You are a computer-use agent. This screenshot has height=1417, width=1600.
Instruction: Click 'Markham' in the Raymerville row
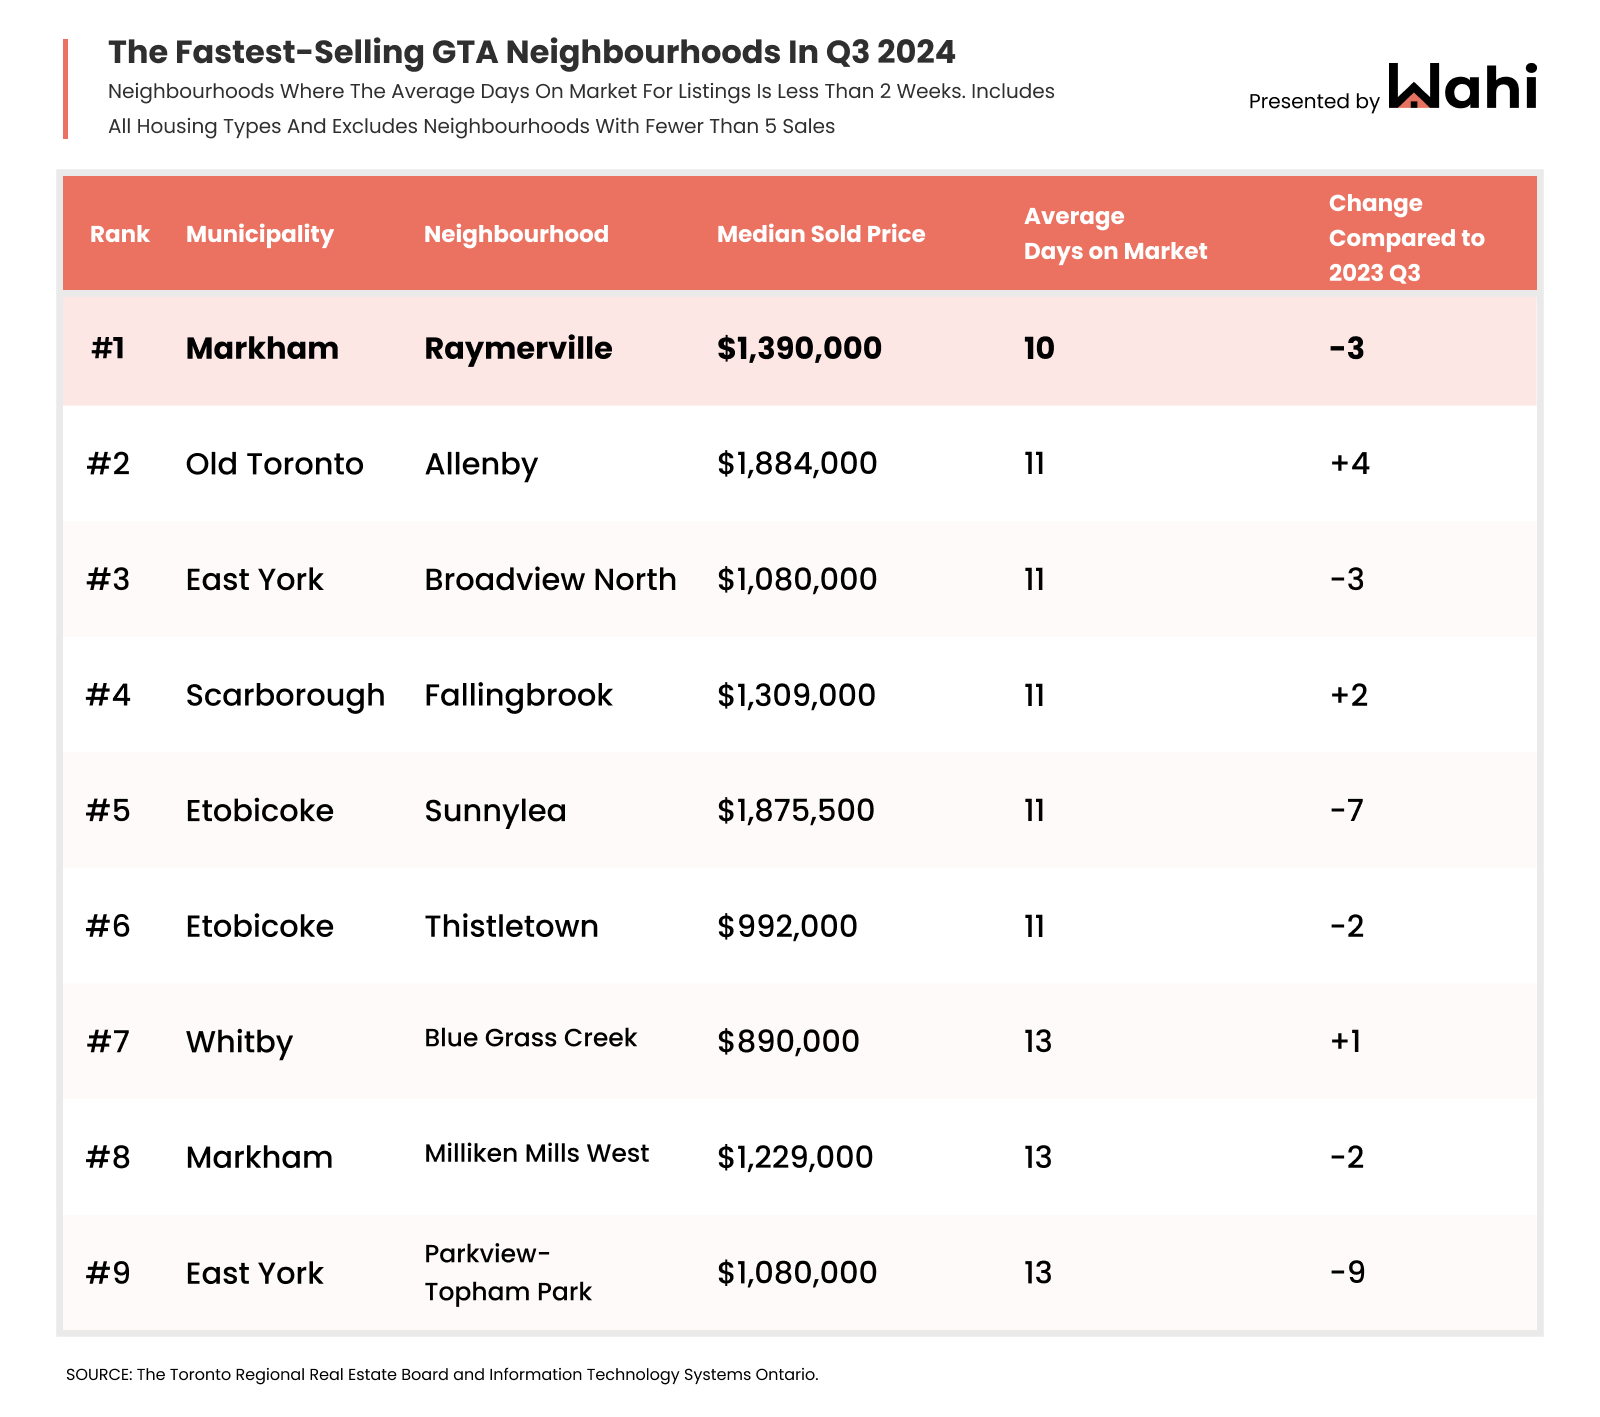click(x=262, y=348)
